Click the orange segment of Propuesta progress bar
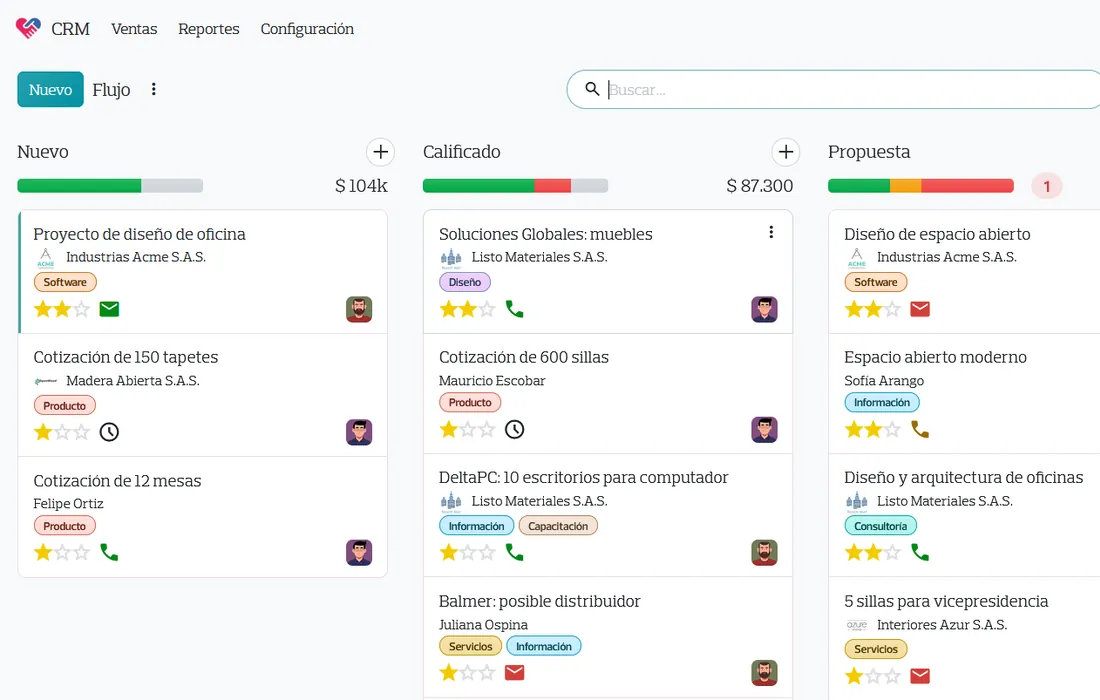This screenshot has height=700, width=1100. (906, 186)
